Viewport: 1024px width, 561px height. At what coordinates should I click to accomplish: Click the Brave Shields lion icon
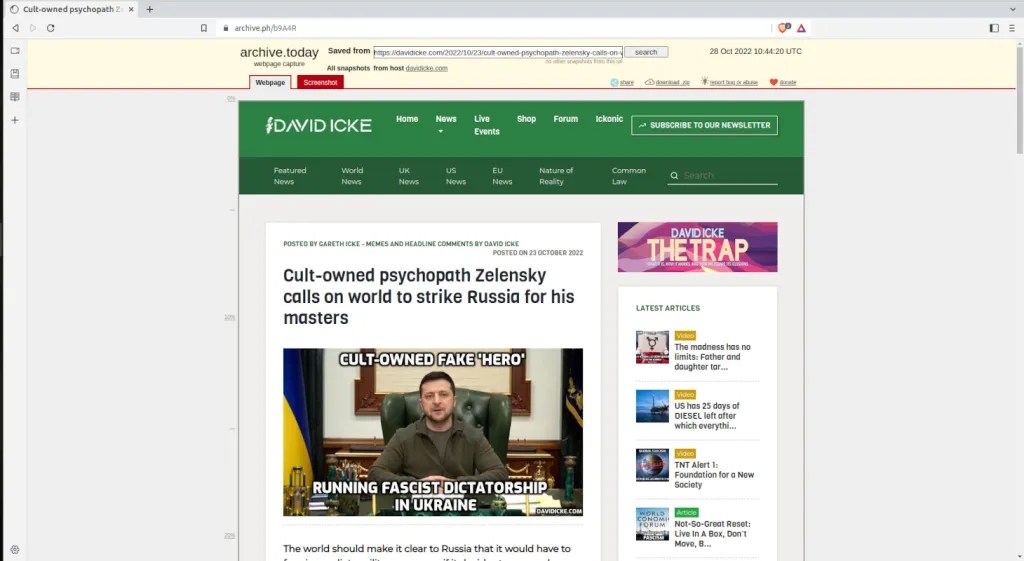tap(784, 28)
